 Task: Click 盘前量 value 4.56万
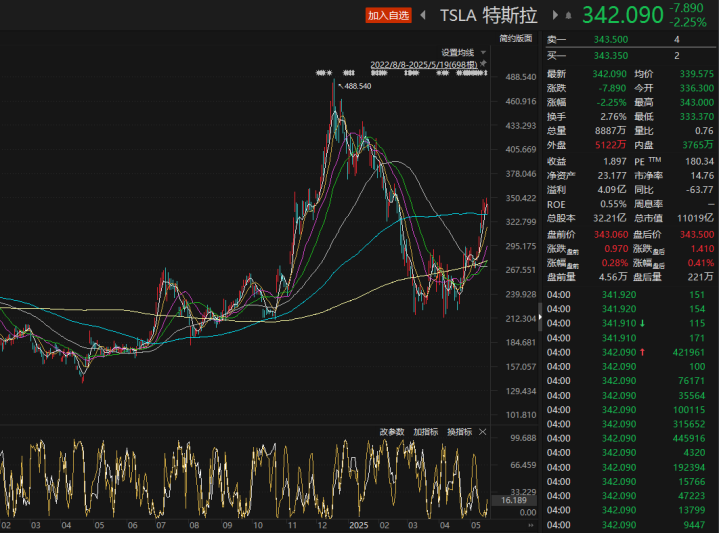pyautogui.click(x=613, y=277)
